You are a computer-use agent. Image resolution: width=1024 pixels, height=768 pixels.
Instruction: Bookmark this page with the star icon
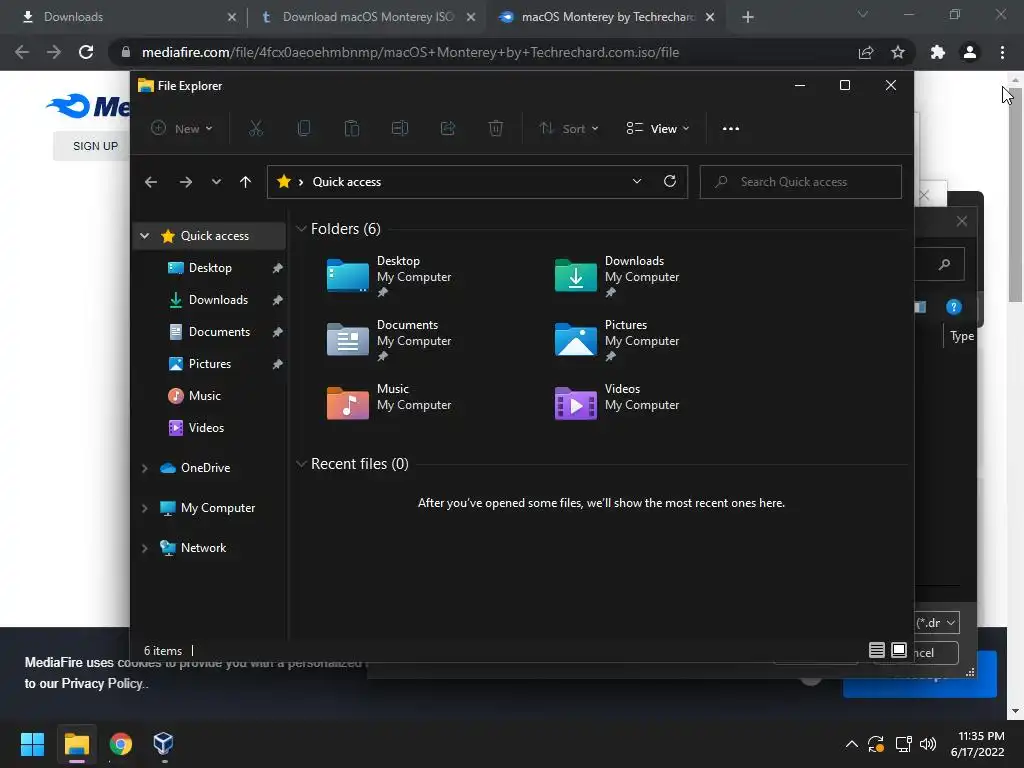click(x=898, y=52)
